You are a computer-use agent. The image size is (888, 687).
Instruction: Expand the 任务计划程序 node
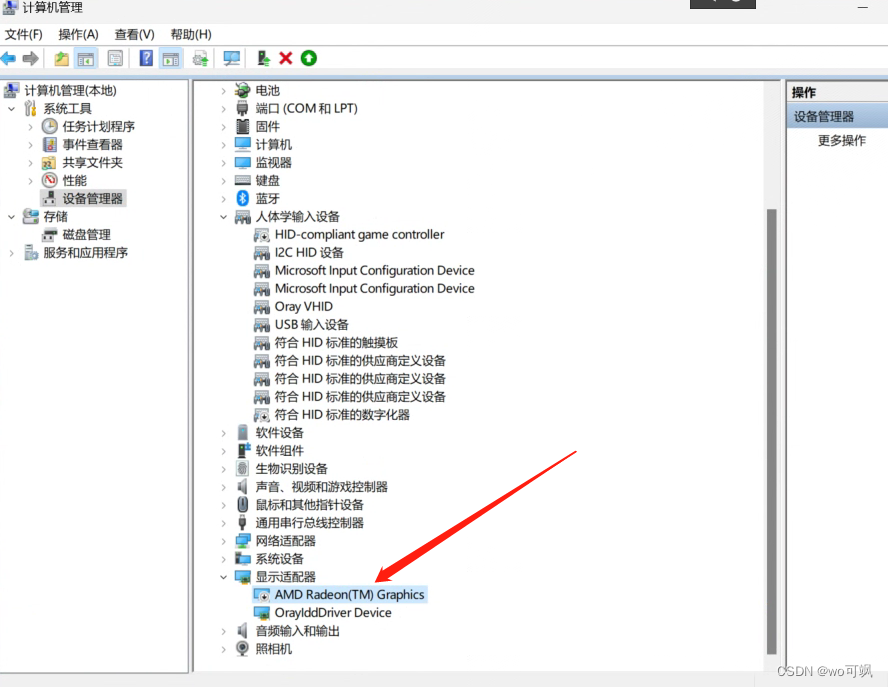(31, 126)
